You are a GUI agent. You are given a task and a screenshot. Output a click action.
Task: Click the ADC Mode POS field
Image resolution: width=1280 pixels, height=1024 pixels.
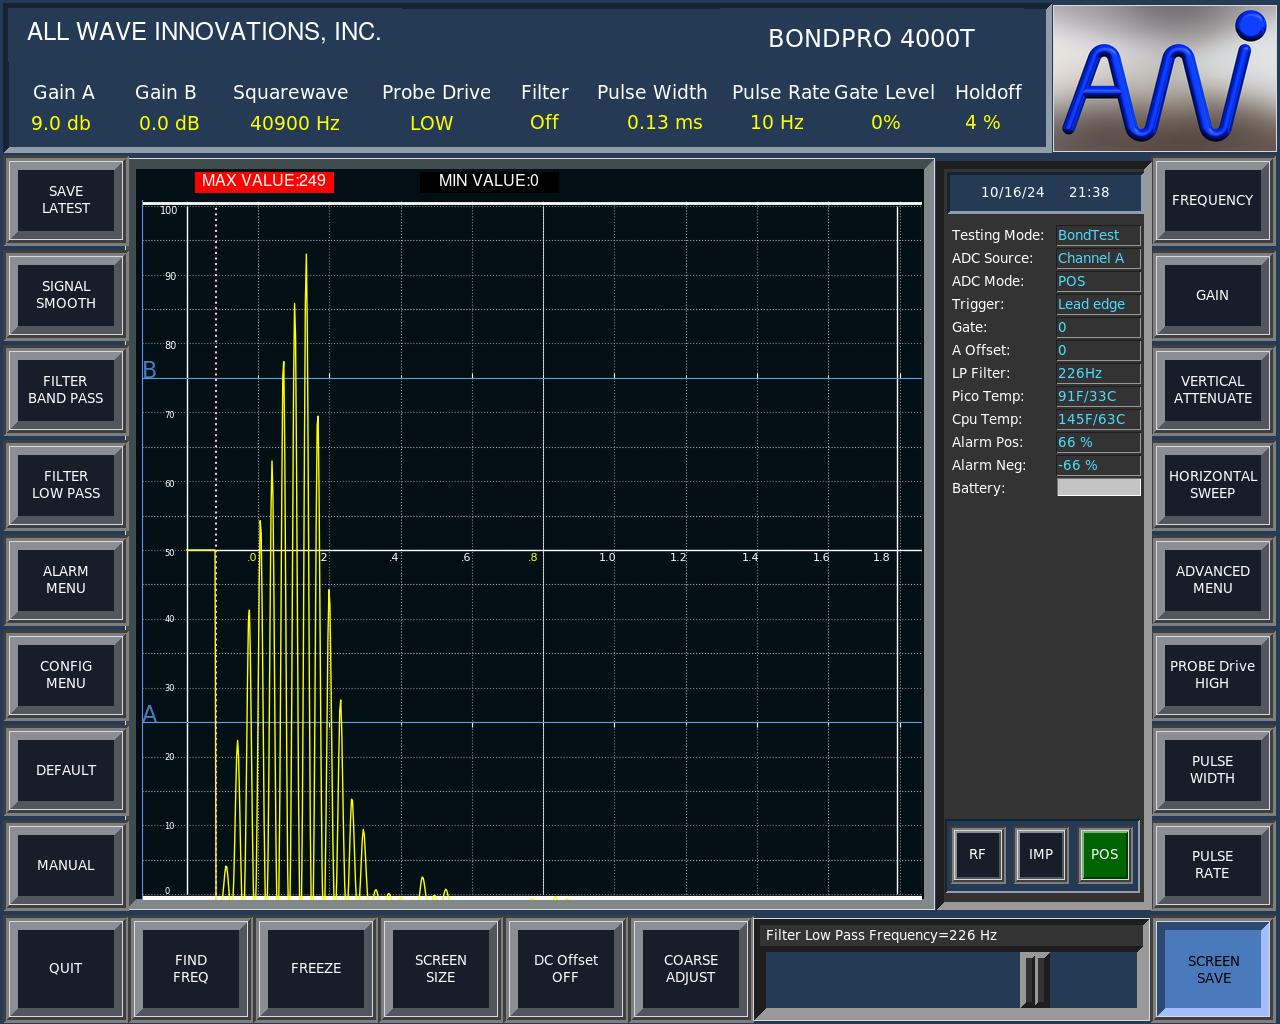pos(1098,281)
